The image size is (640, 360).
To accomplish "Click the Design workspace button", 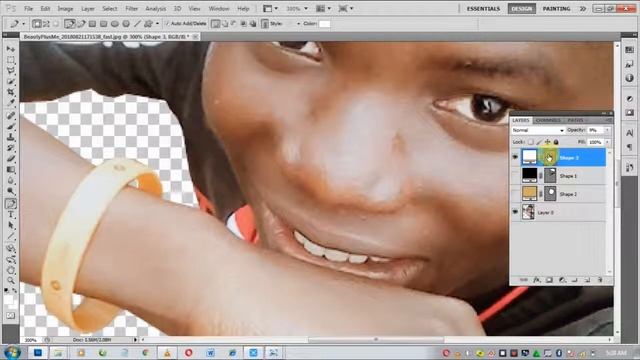I will click(x=522, y=9).
